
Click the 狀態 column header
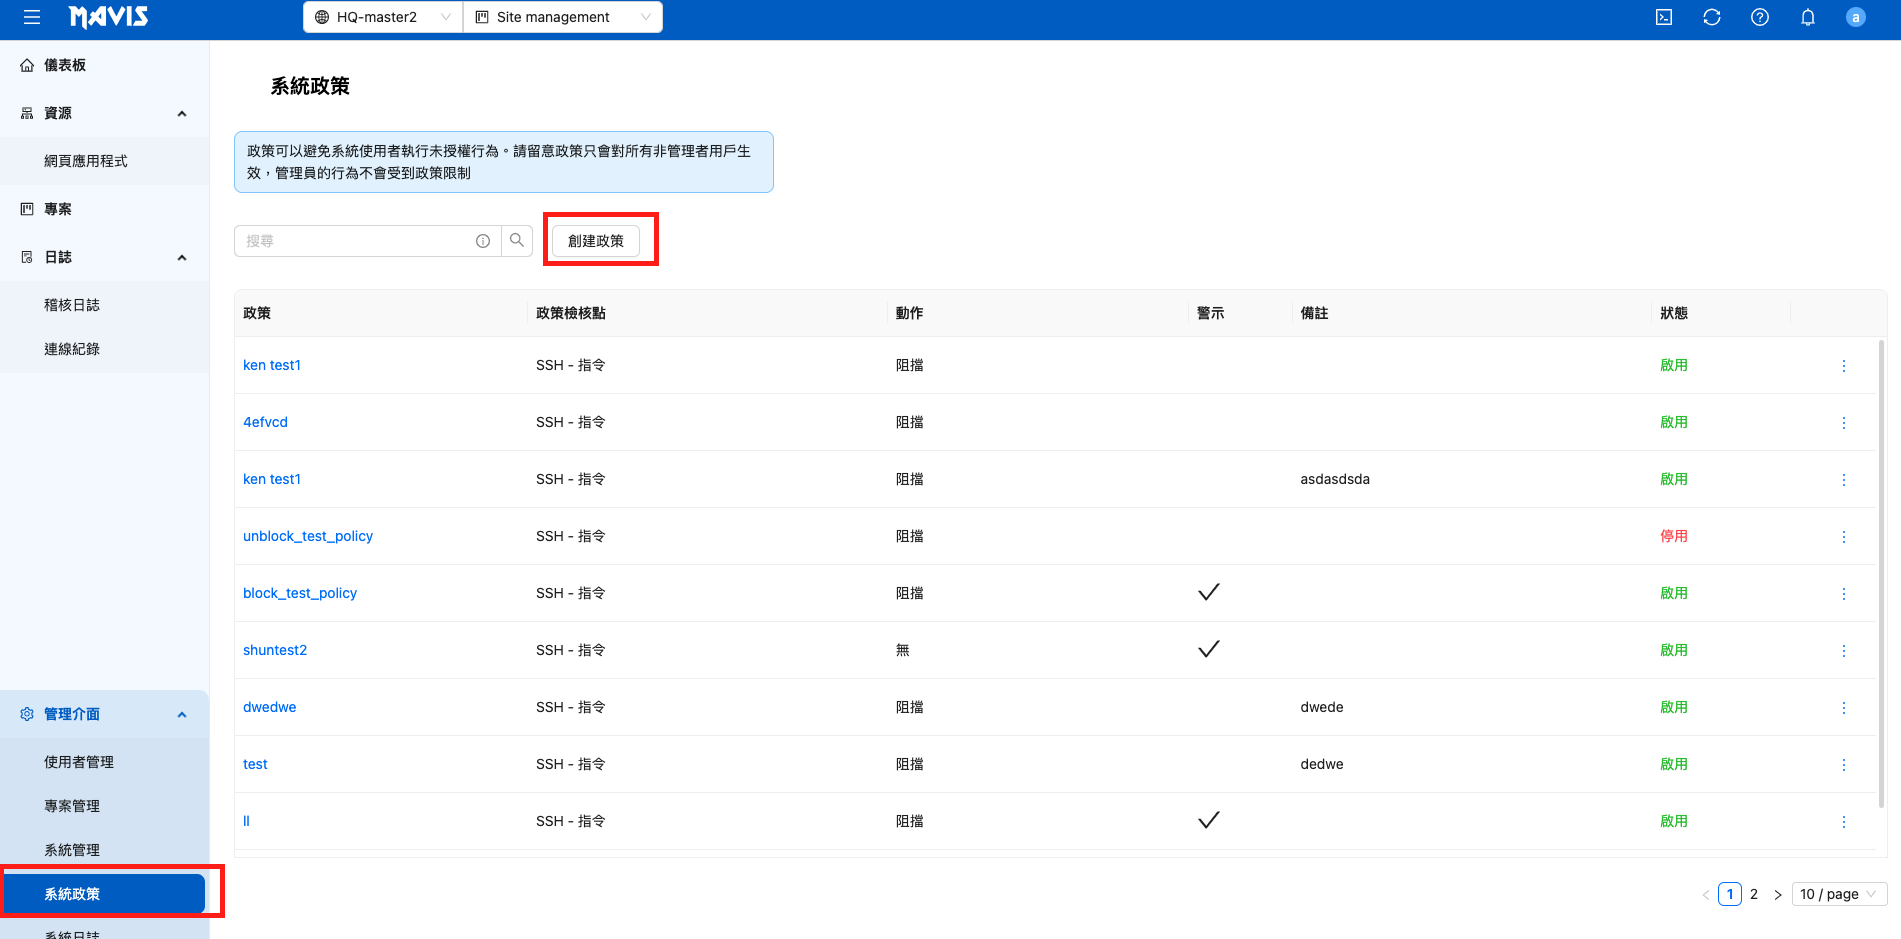[1674, 313]
